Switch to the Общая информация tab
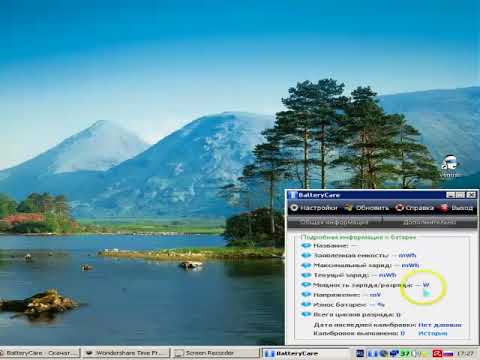The width and height of the screenshot is (480, 360). click(335, 222)
